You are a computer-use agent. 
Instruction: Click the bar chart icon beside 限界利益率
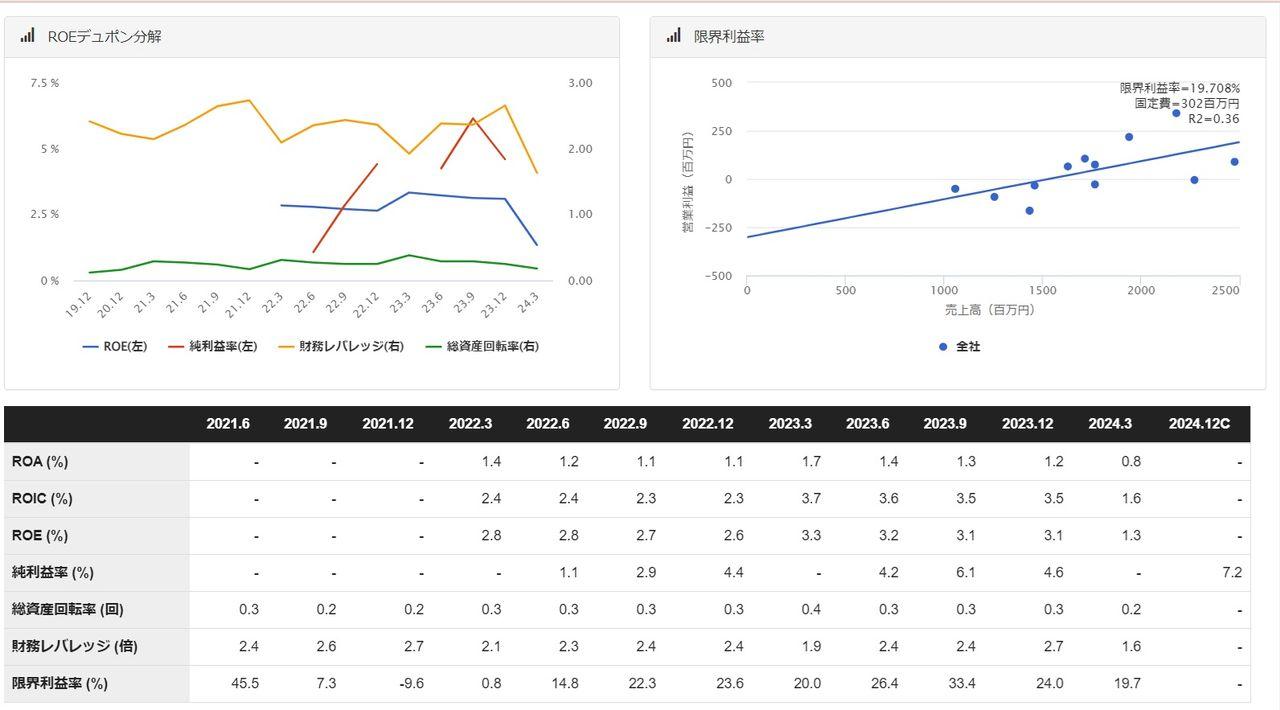click(x=673, y=36)
